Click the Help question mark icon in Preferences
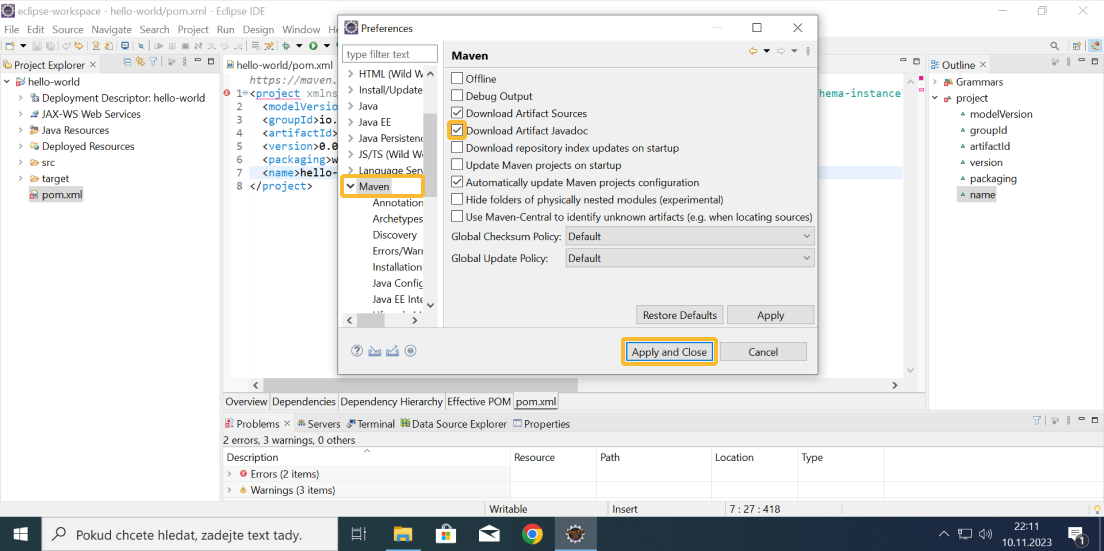1104x551 pixels. coord(356,350)
